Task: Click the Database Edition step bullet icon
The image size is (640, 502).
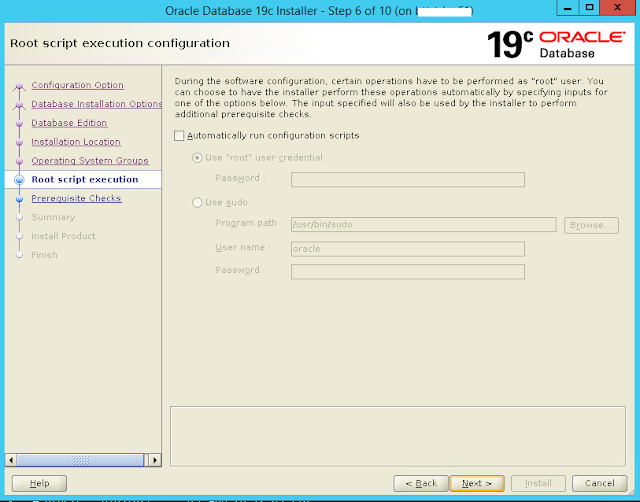Action: pyautogui.click(x=19, y=123)
